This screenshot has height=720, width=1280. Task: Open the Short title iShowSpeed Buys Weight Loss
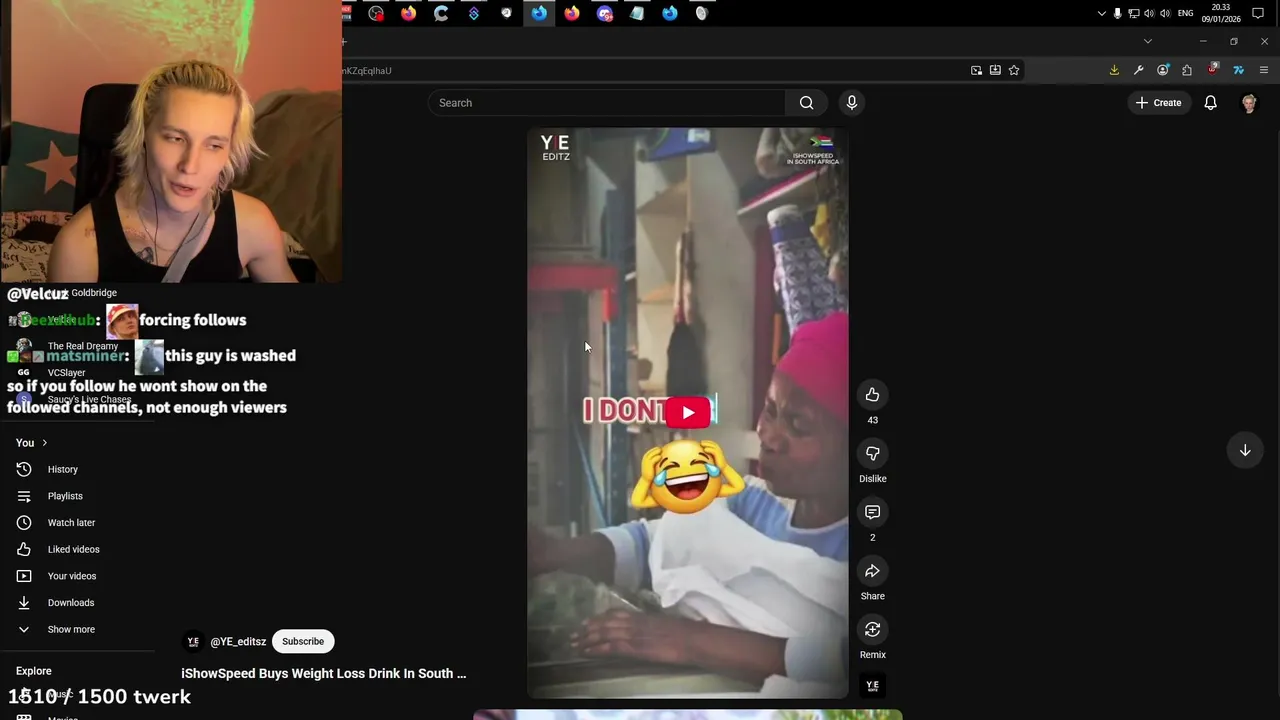[x=323, y=673]
